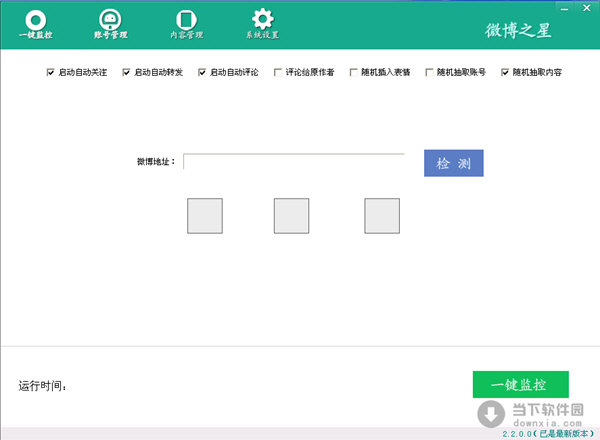Click the middle gray square box
This screenshot has height=440, width=600.
tap(291, 216)
